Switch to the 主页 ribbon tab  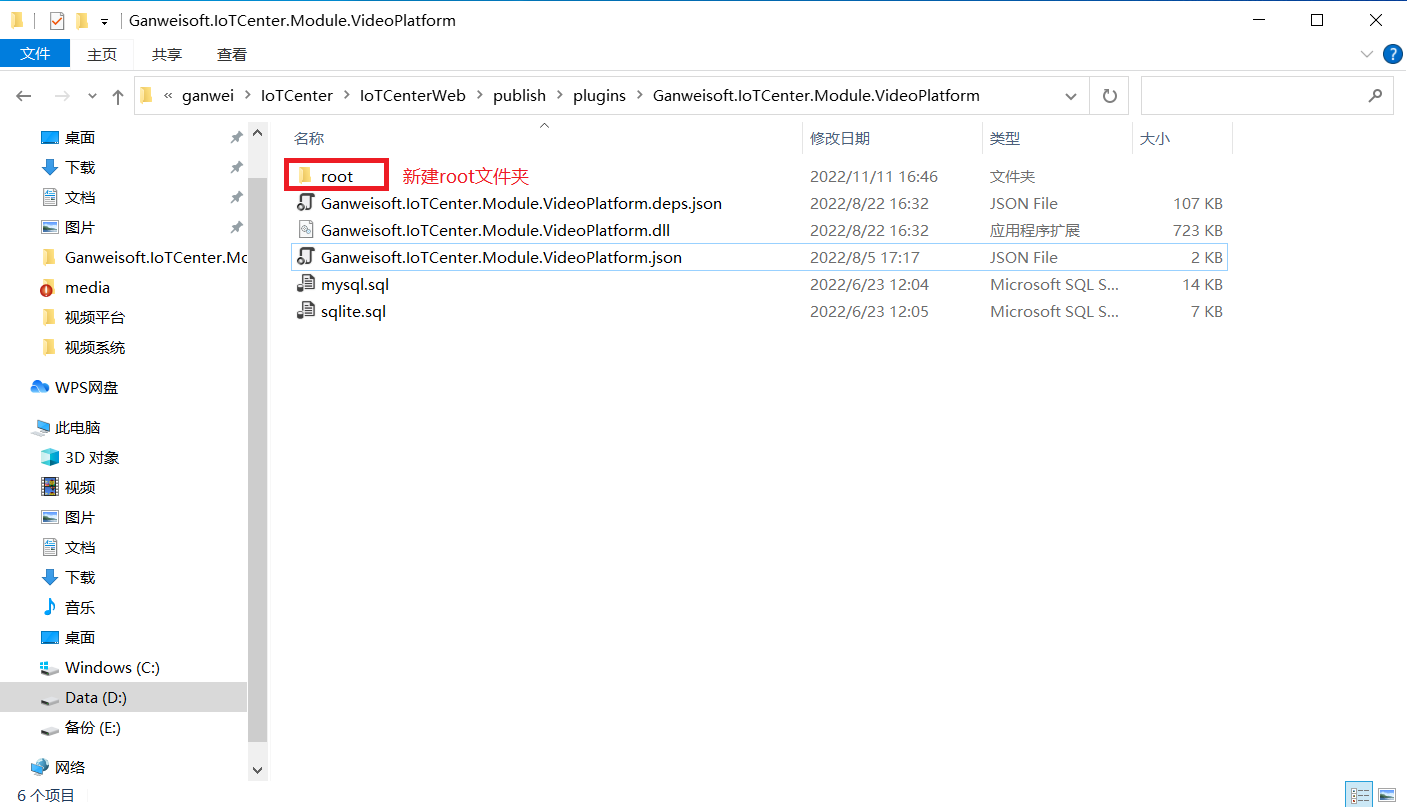102,54
